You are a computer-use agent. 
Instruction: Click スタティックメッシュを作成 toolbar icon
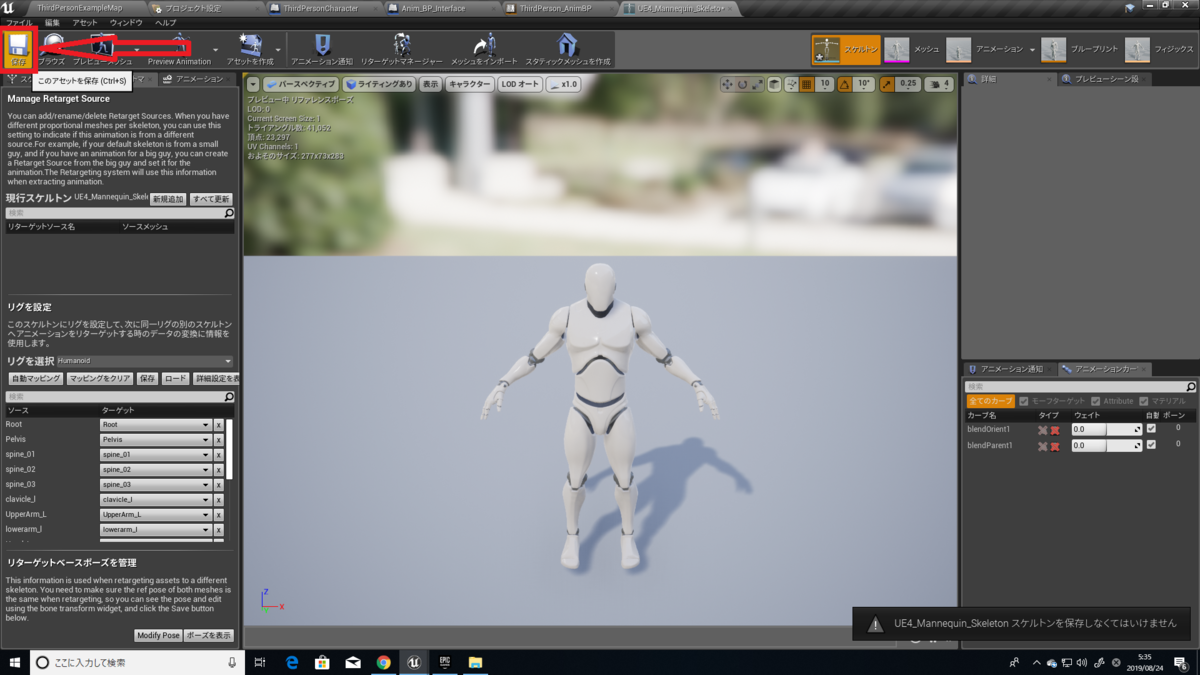(567, 45)
